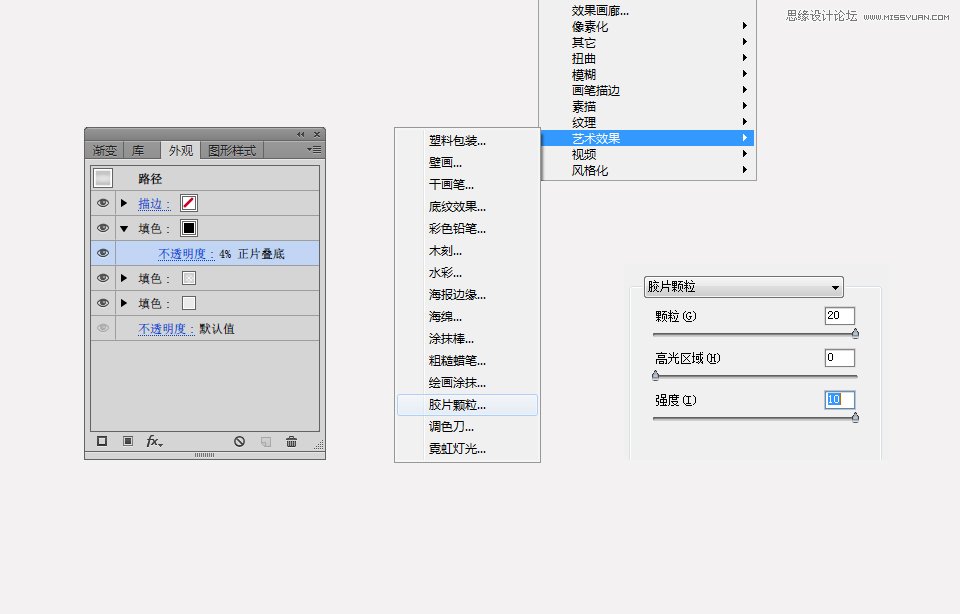Click the 强度 value field showing 10
This screenshot has height=614, width=960.
coord(839,400)
